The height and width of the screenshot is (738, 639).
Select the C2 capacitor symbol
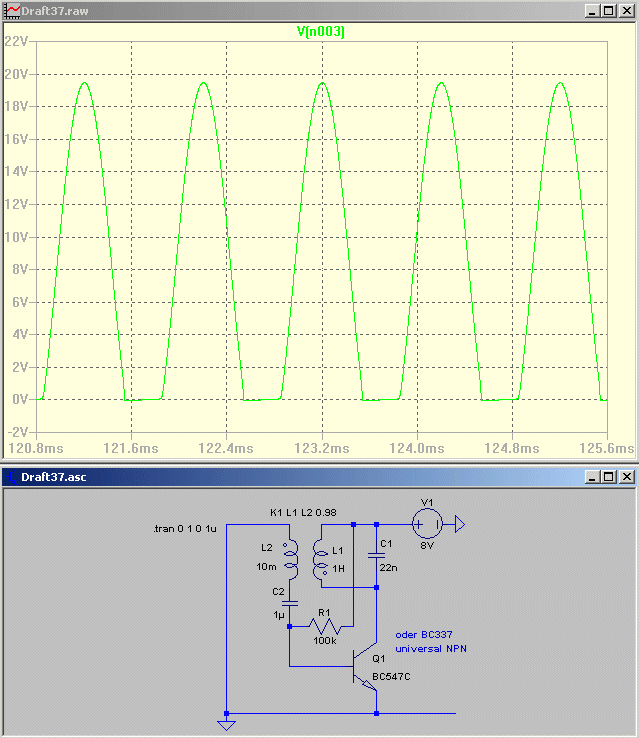tap(289, 603)
